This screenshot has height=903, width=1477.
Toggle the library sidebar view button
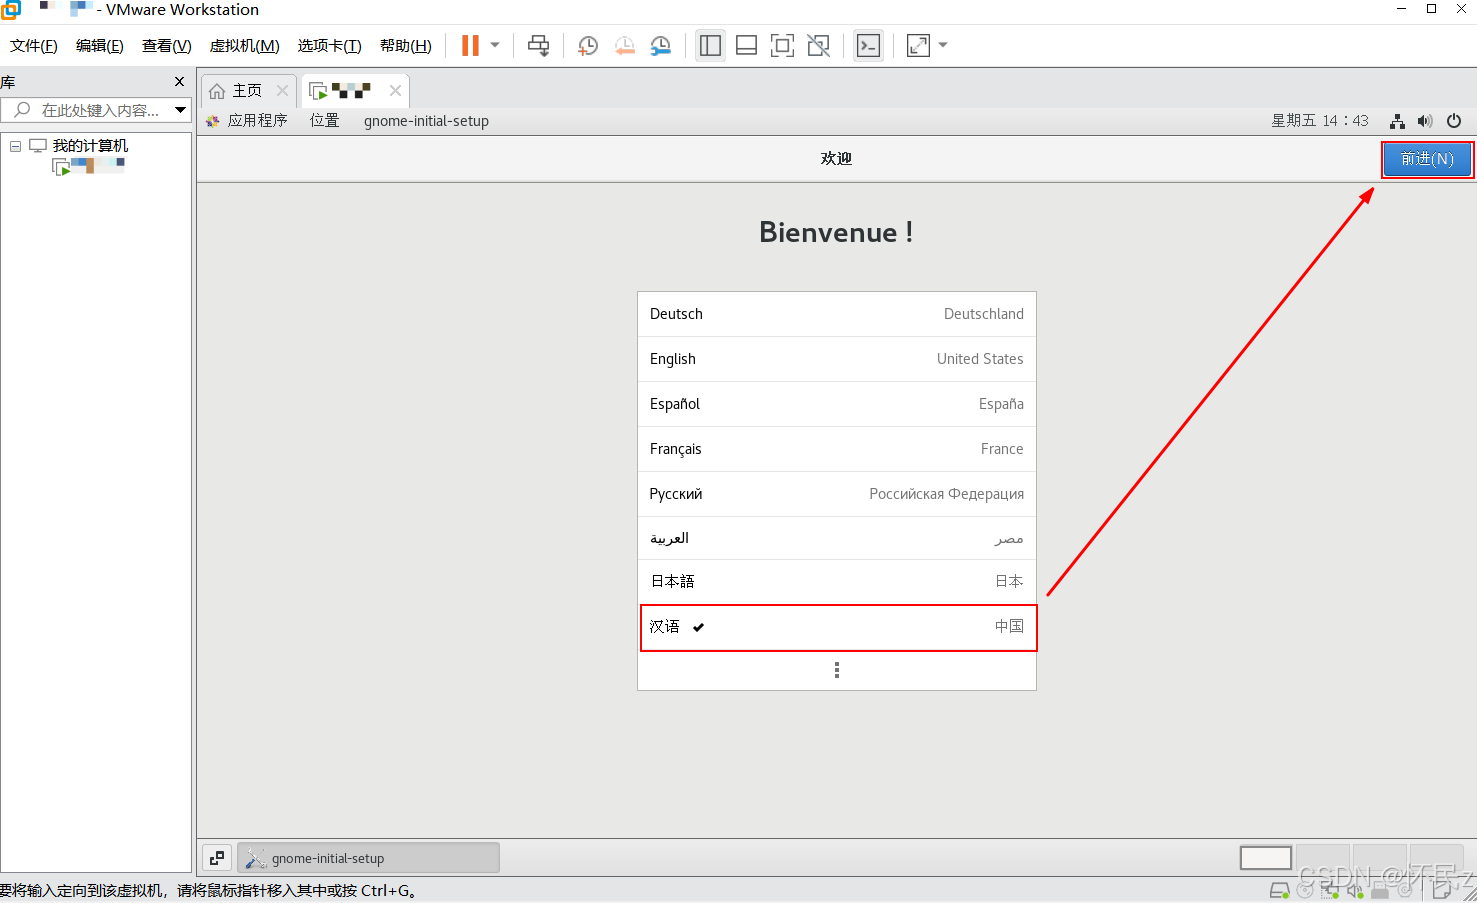[710, 46]
